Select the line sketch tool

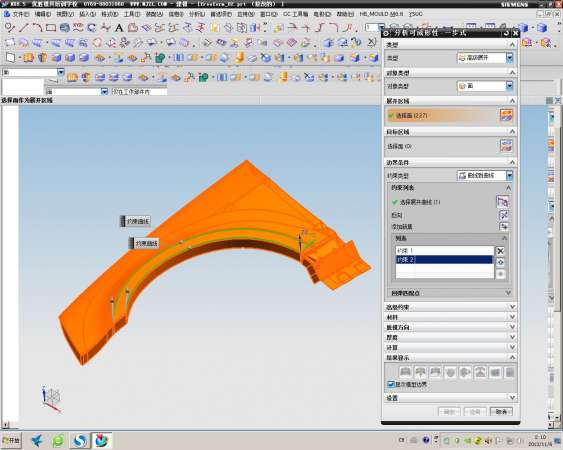24,27
